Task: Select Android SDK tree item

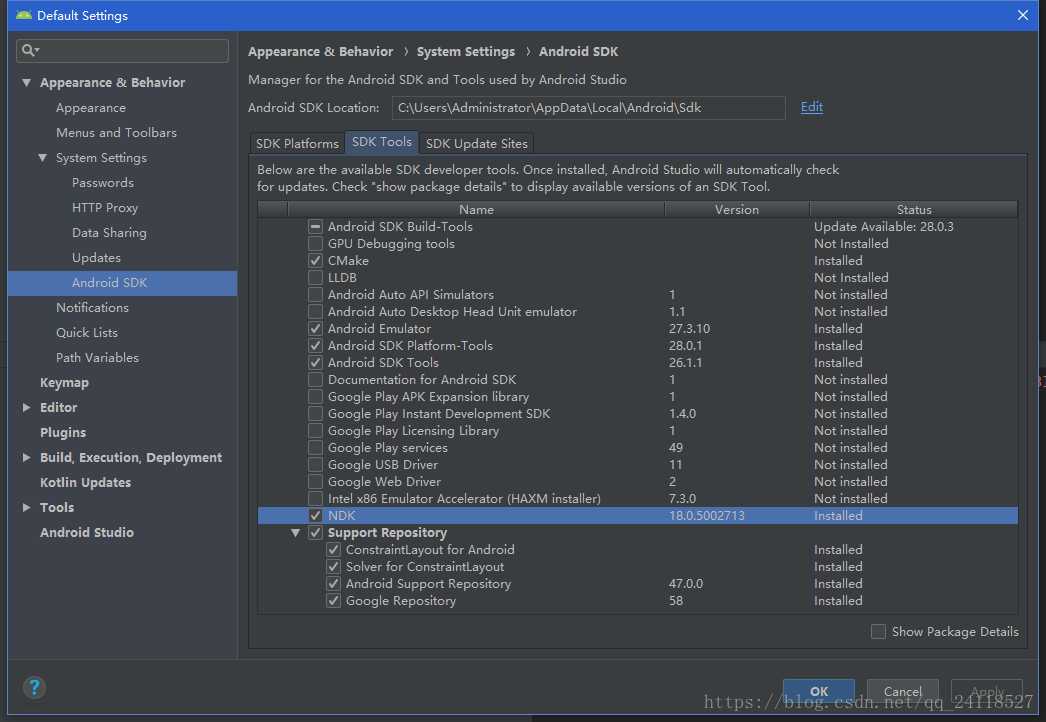Action: coord(122,283)
